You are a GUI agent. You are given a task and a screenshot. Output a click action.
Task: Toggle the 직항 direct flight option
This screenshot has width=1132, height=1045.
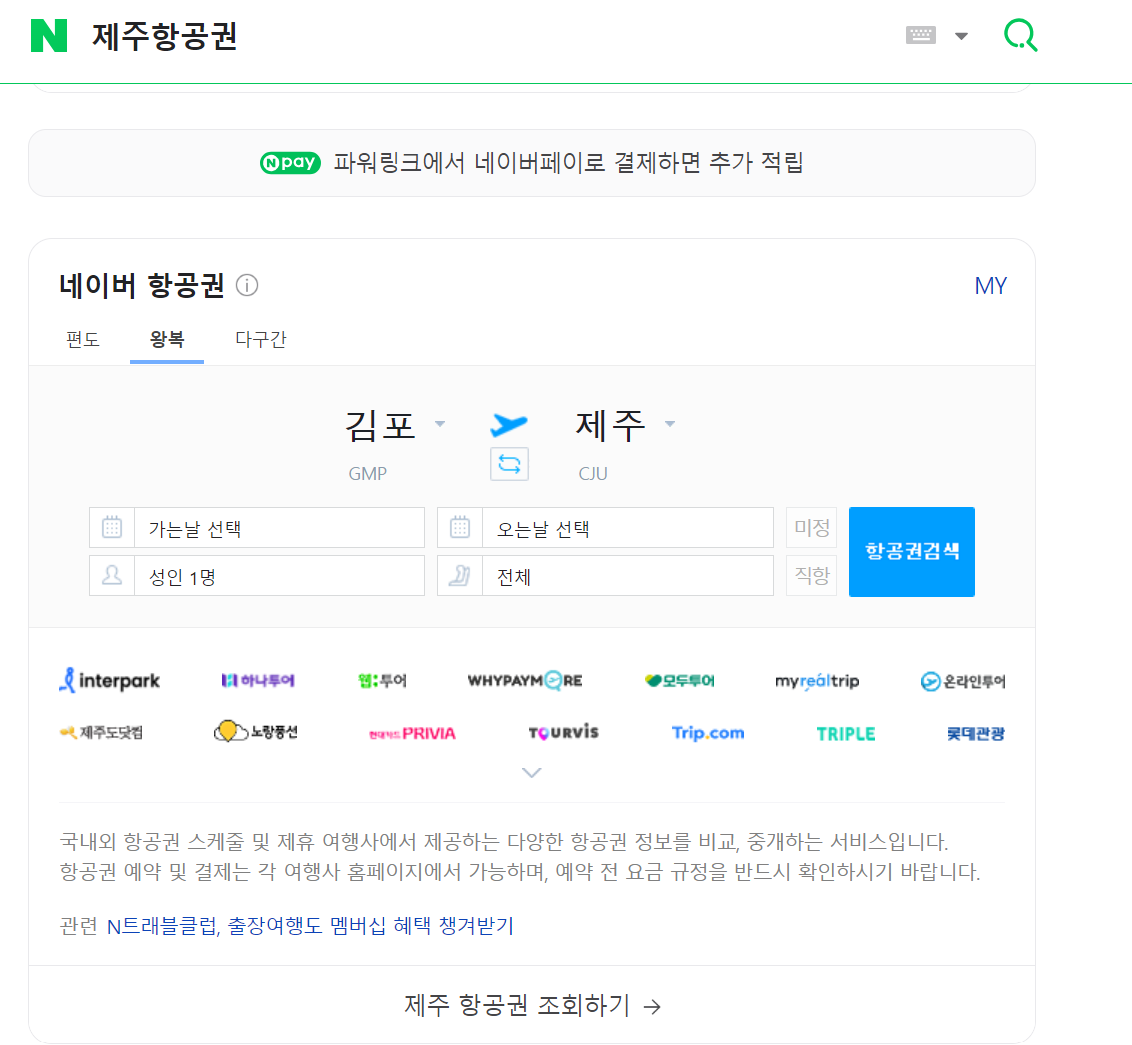tap(811, 576)
